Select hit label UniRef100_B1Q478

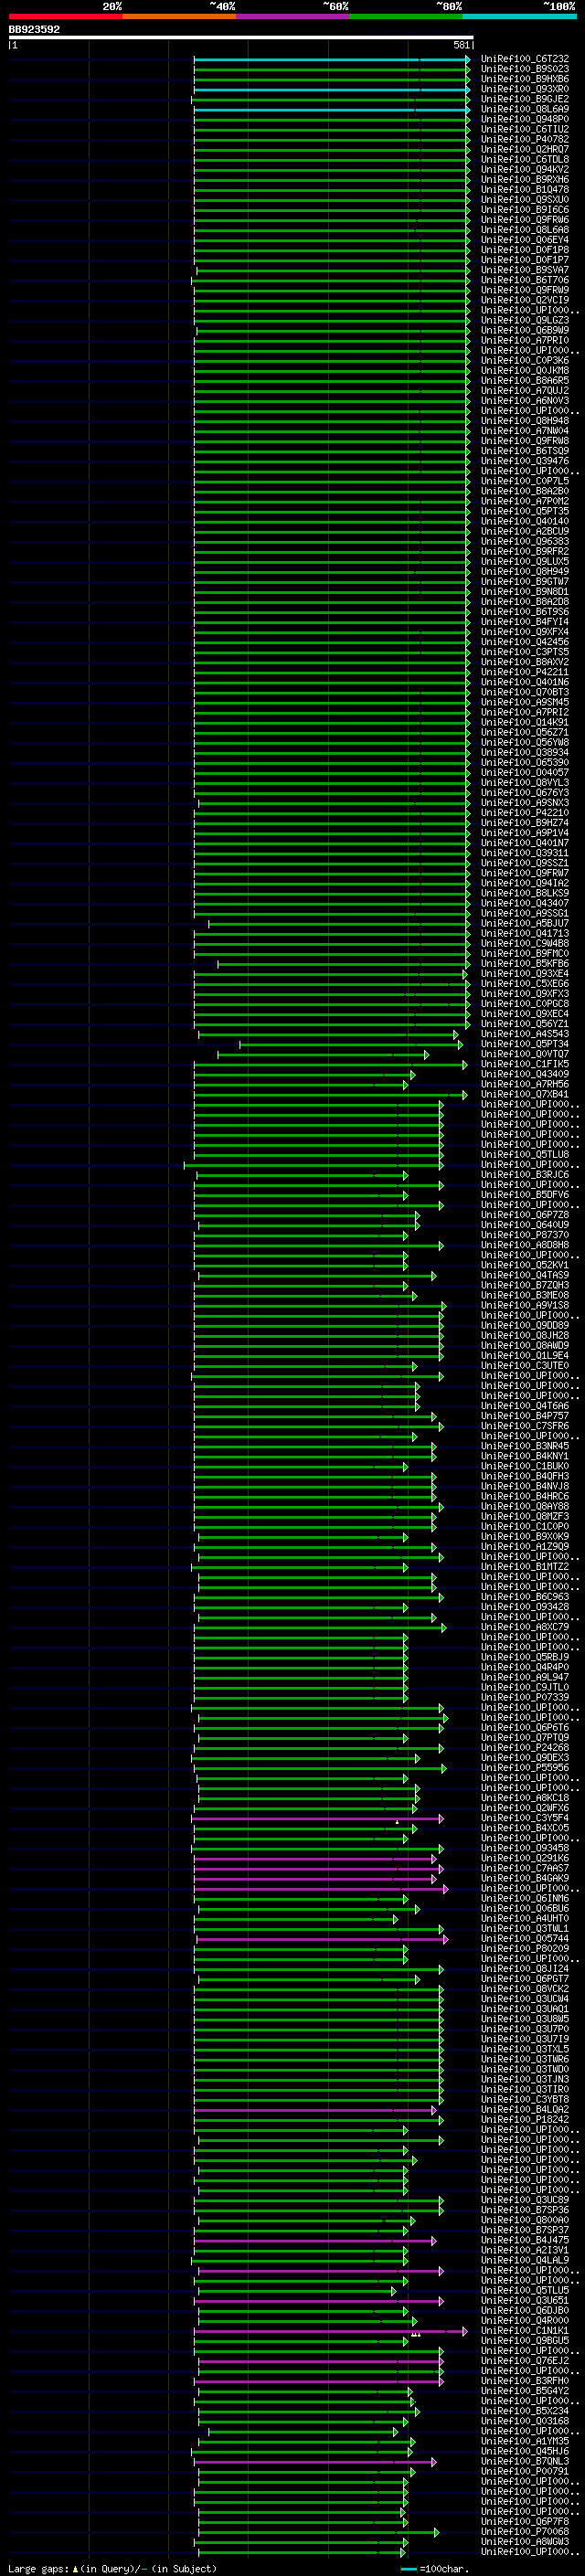click(x=525, y=189)
